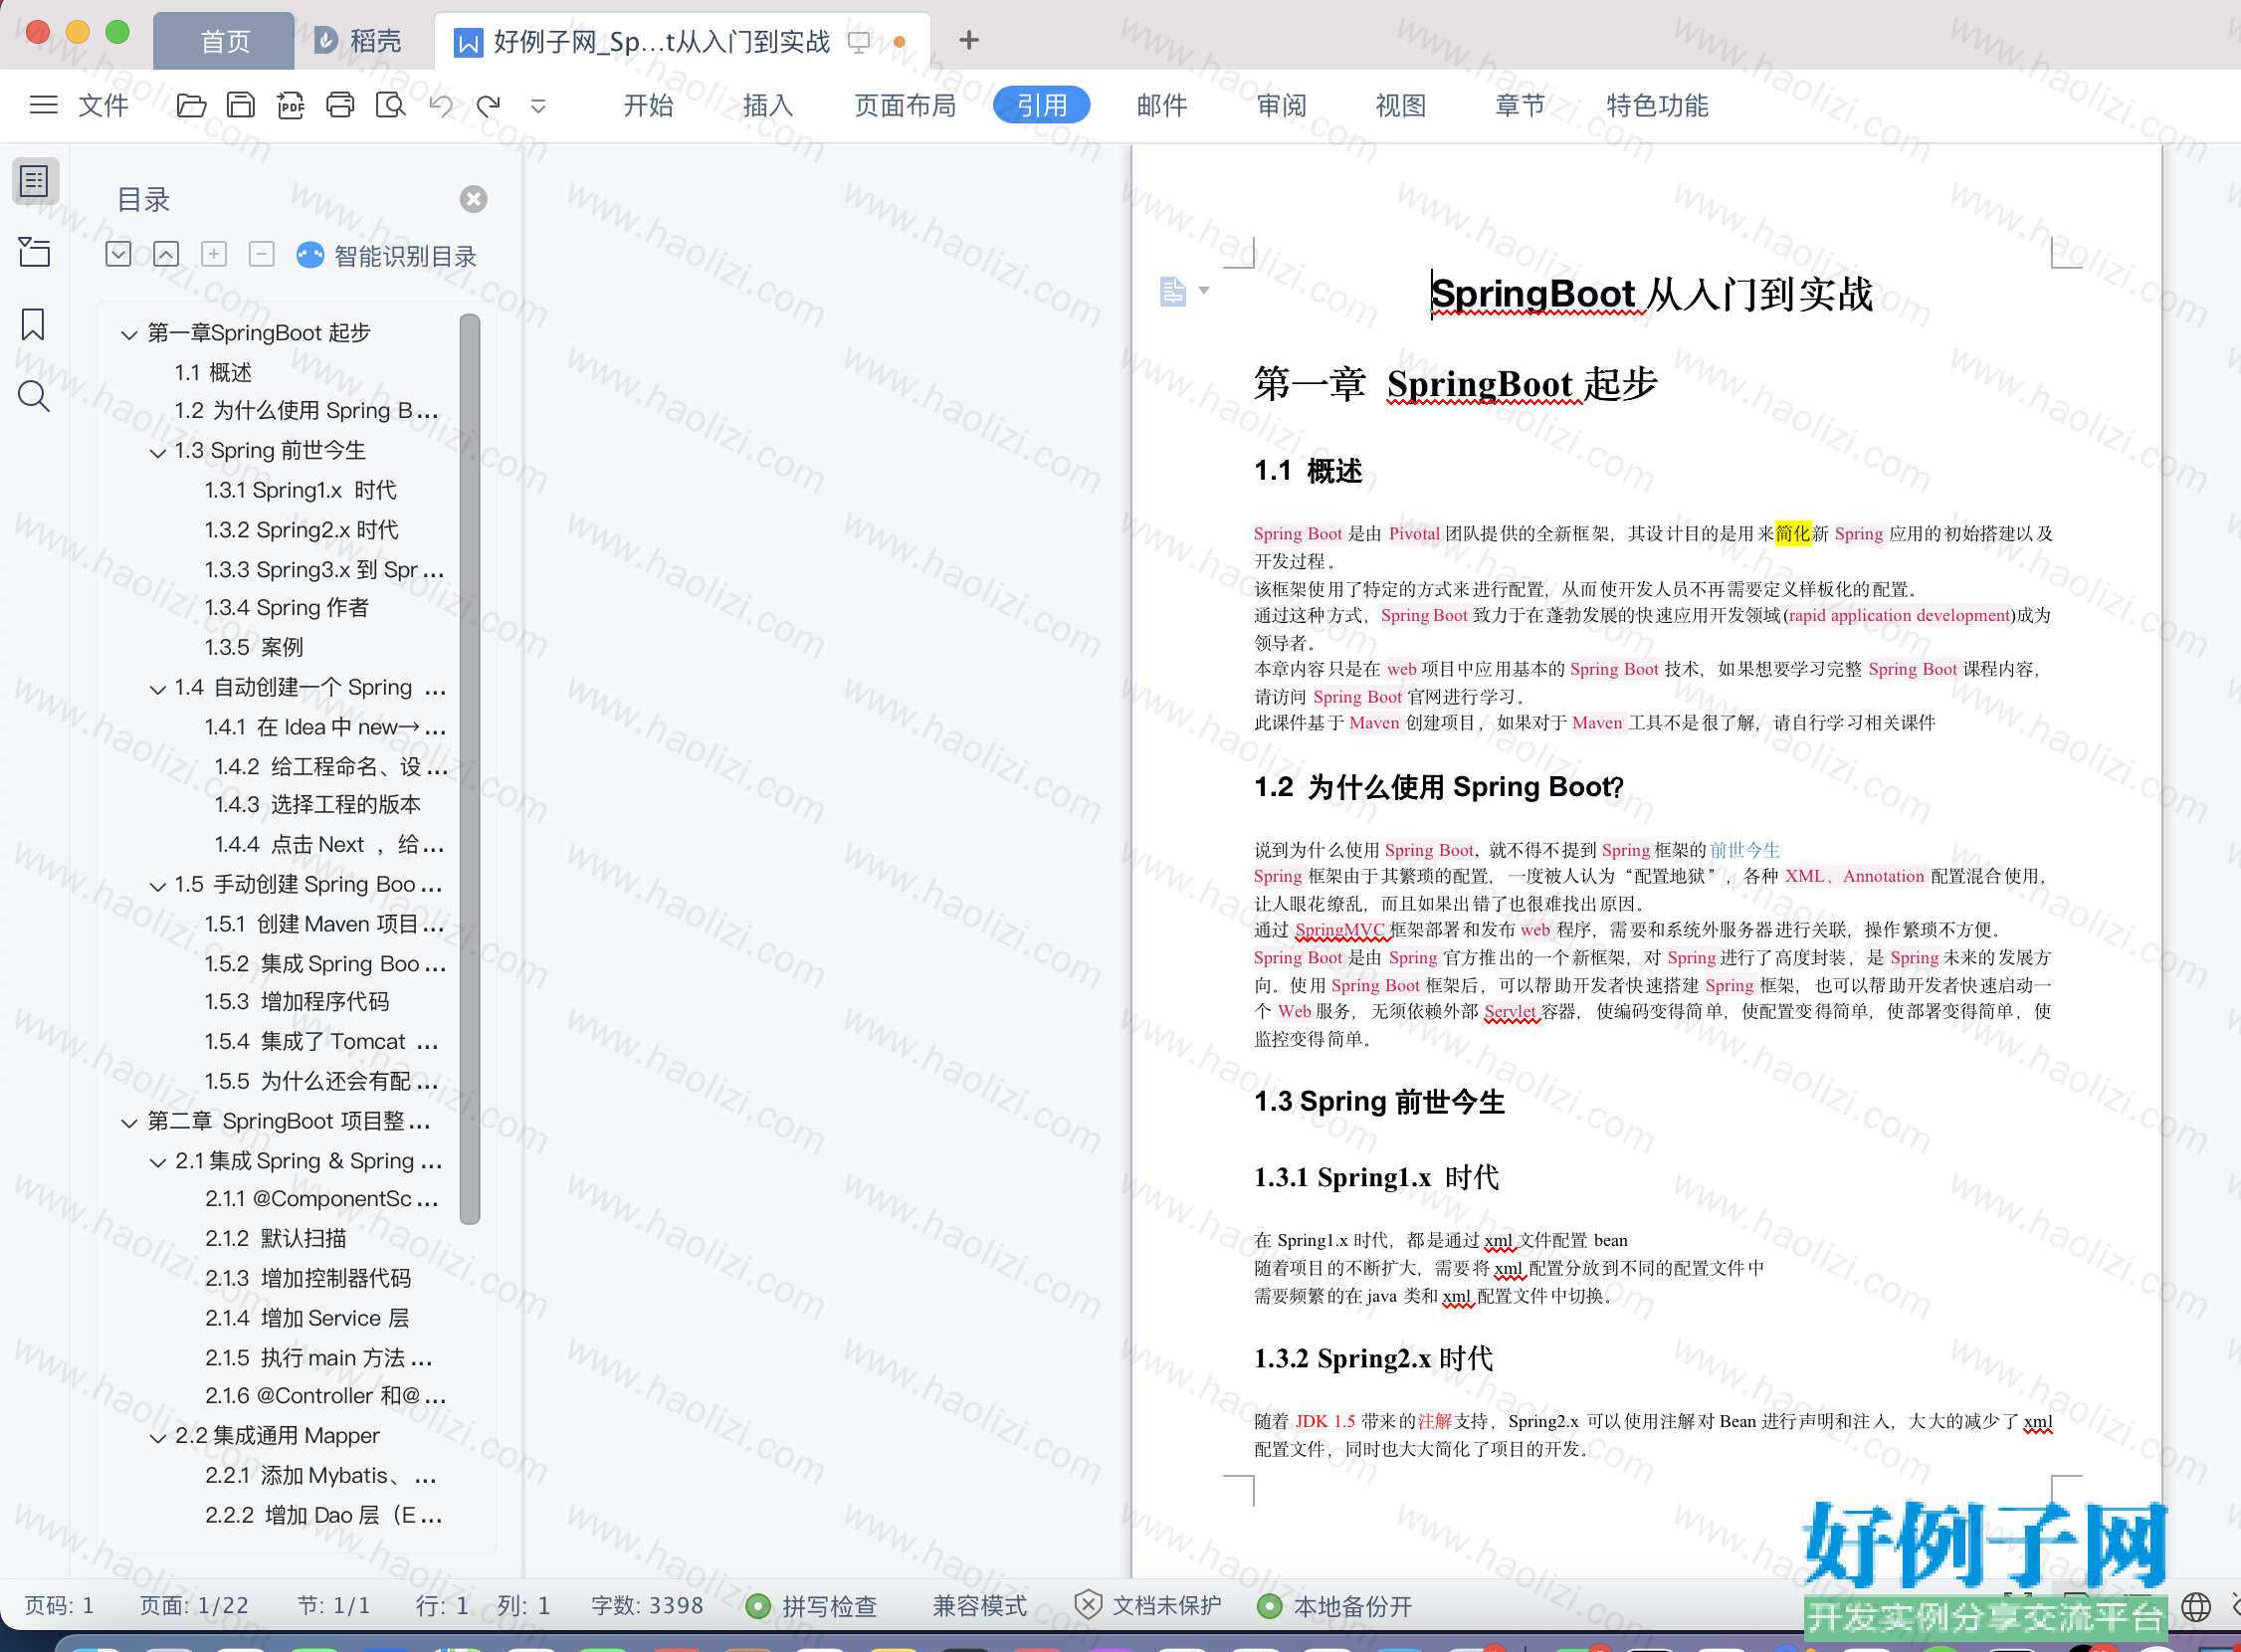
Task: Collapse 1.3 Spring 前世今生 node
Action: 158,452
